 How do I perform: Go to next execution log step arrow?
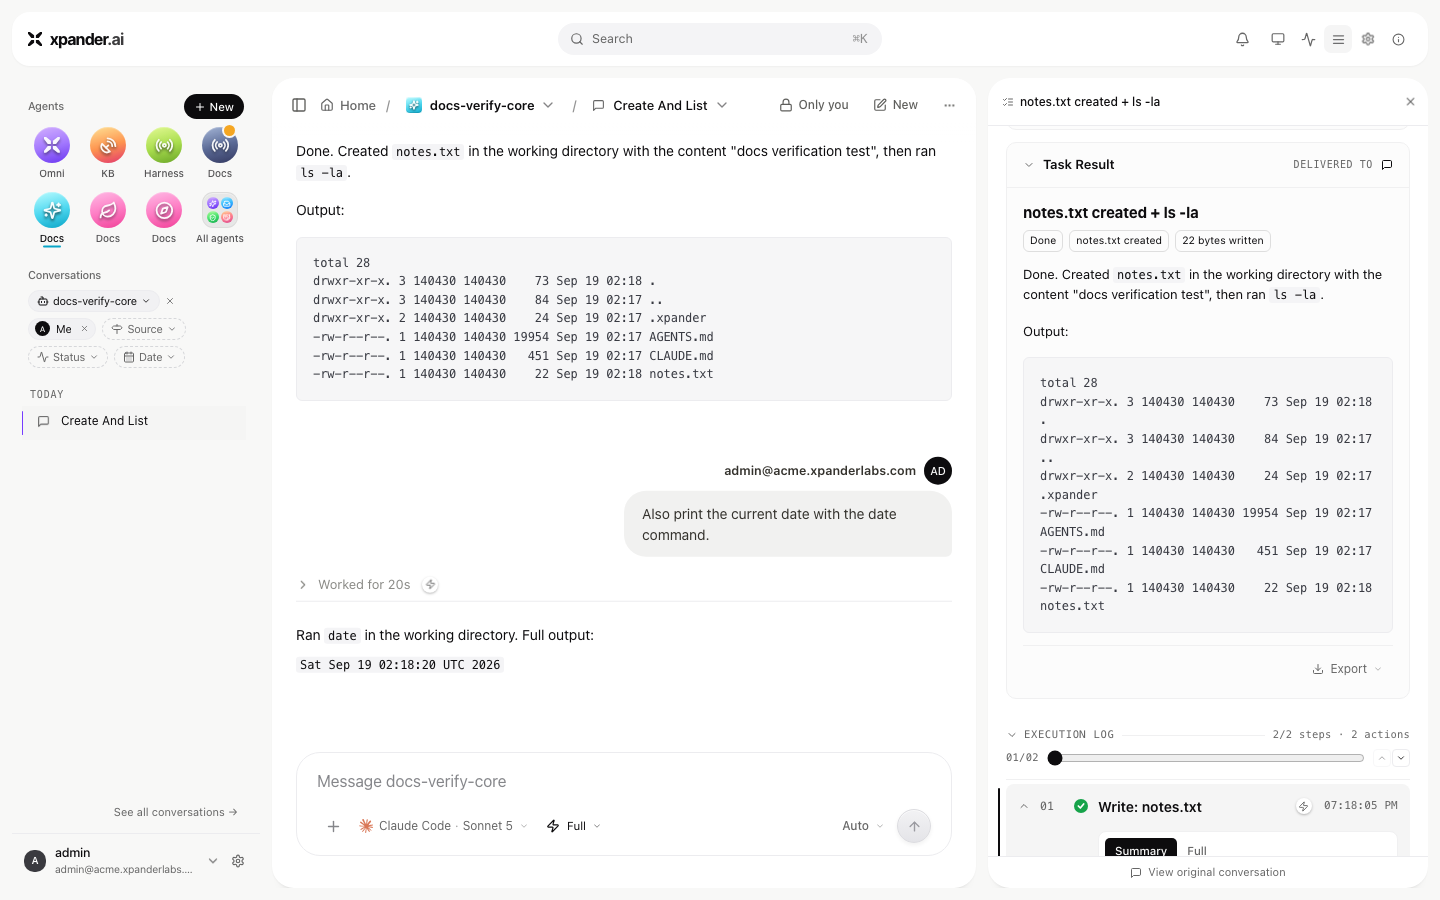point(1401,758)
